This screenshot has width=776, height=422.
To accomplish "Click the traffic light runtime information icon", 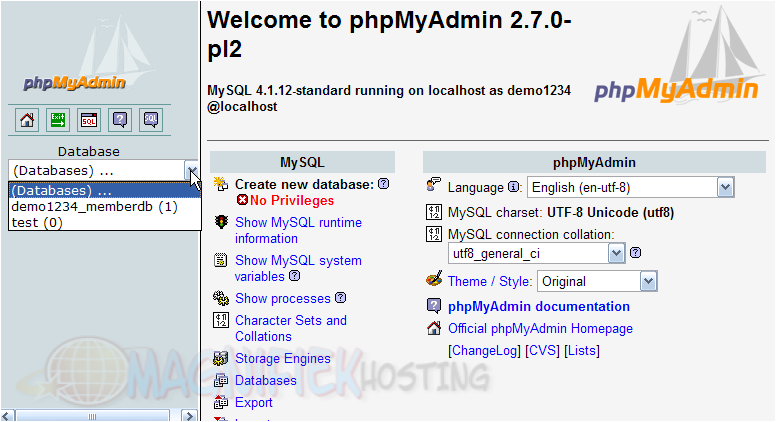I will coord(221,222).
